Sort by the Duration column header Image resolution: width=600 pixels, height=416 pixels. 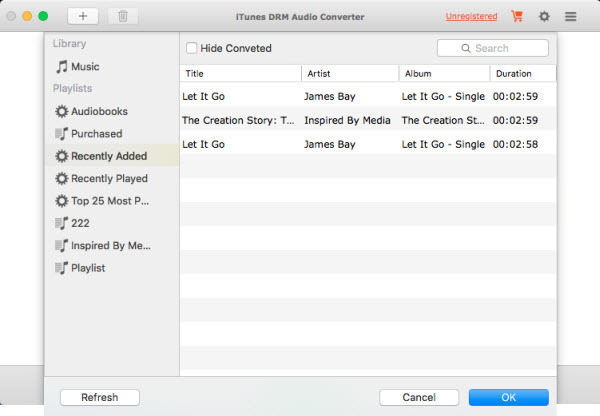click(x=523, y=73)
